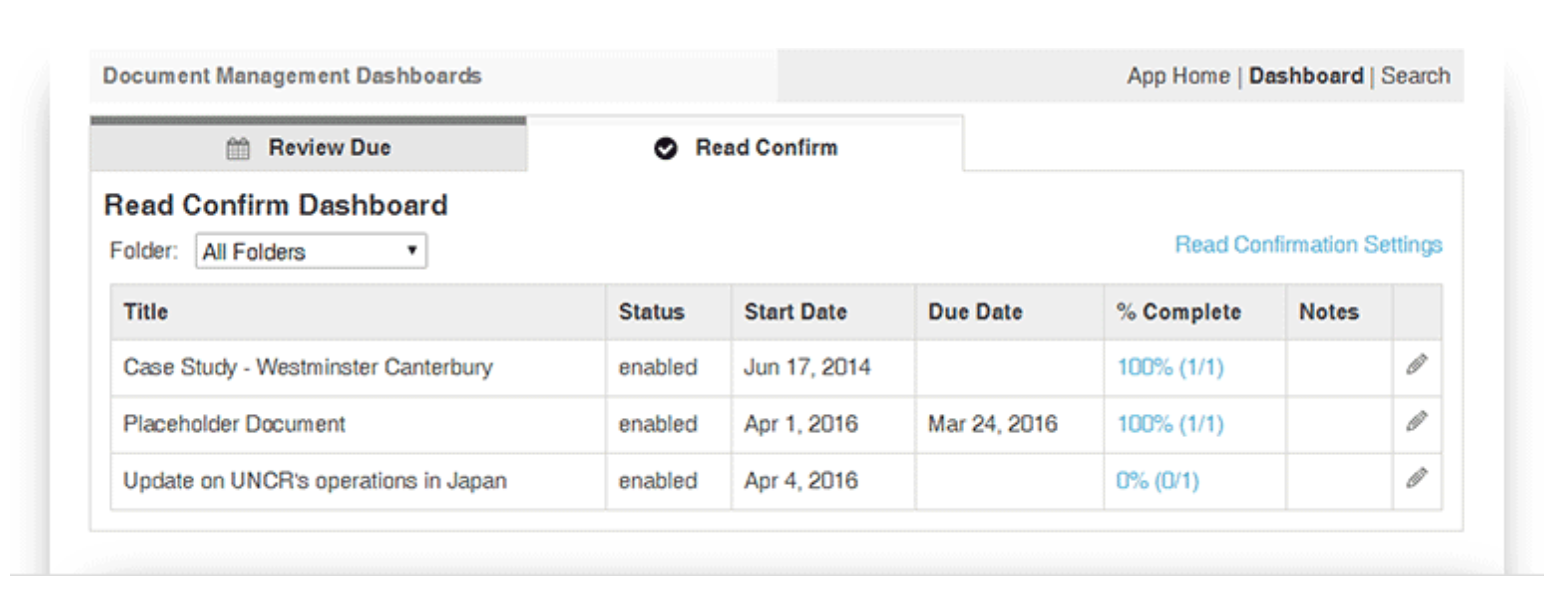The width and height of the screenshot is (1552, 608).
Task: Go to App Home
Action: (x=1178, y=76)
